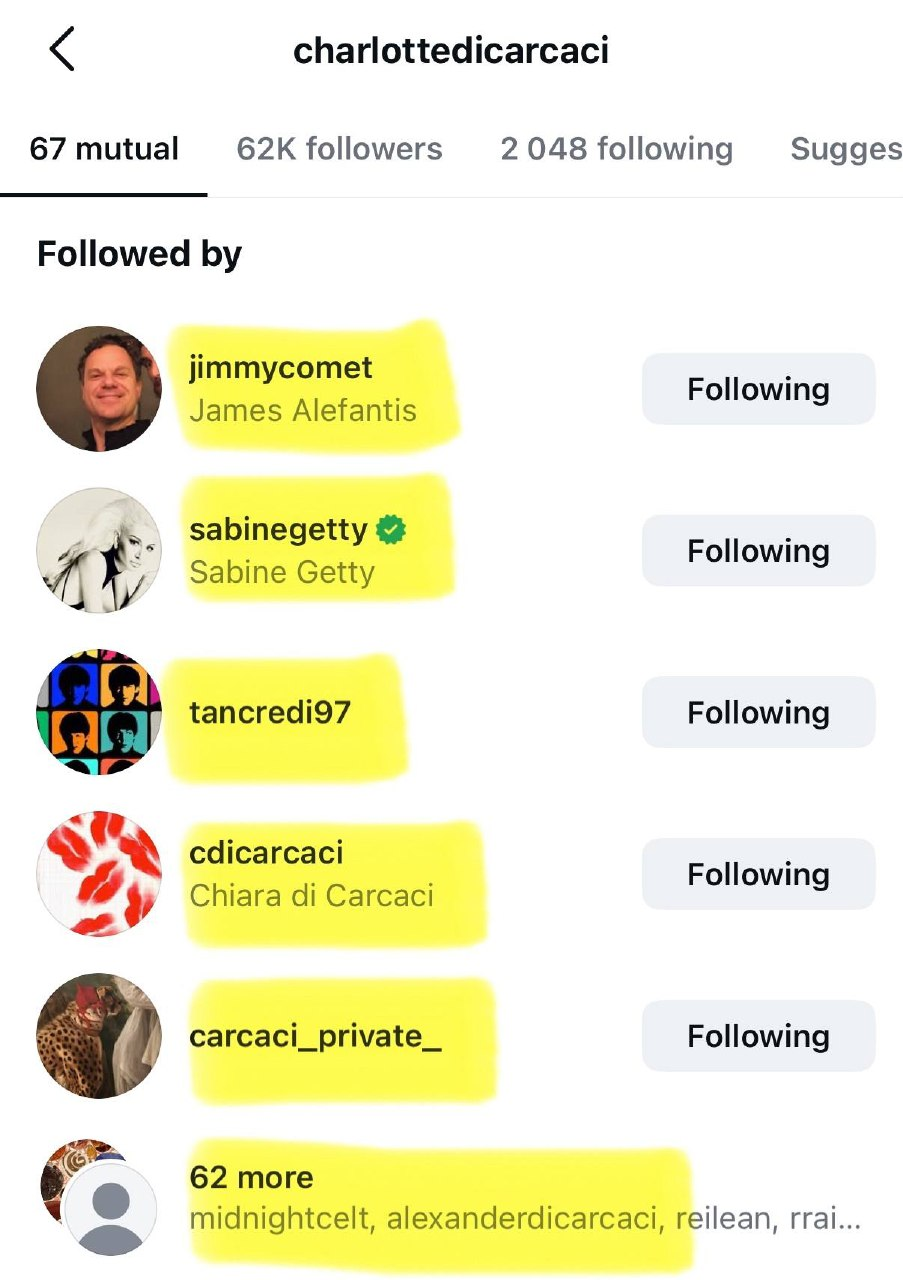This screenshot has width=903, height=1280.
Task: Toggle Following button next to cdicarcaci
Action: coord(758,875)
